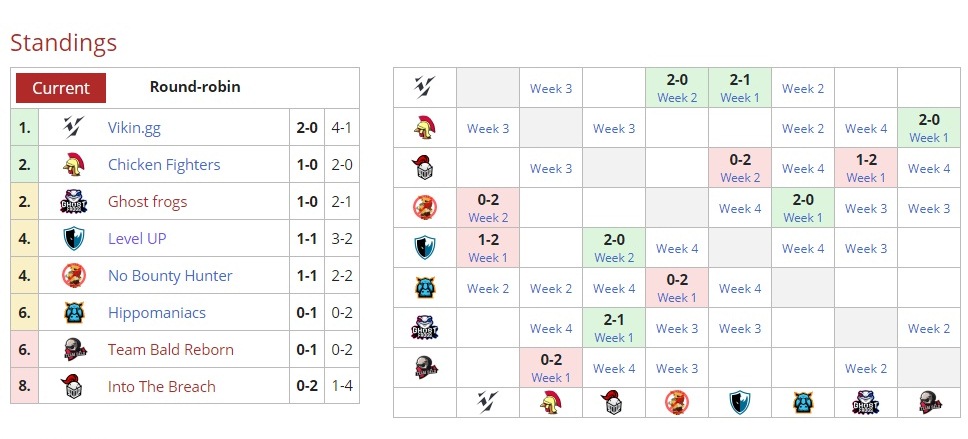Click the 0-2 result cell in Team Bald Reborn's crosstable row
Screen dimensions: 968x439
pos(550,360)
